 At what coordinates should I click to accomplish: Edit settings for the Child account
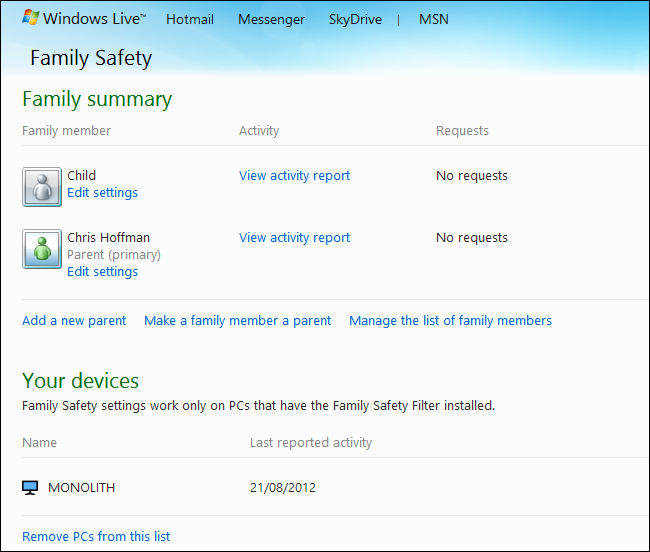coord(102,192)
